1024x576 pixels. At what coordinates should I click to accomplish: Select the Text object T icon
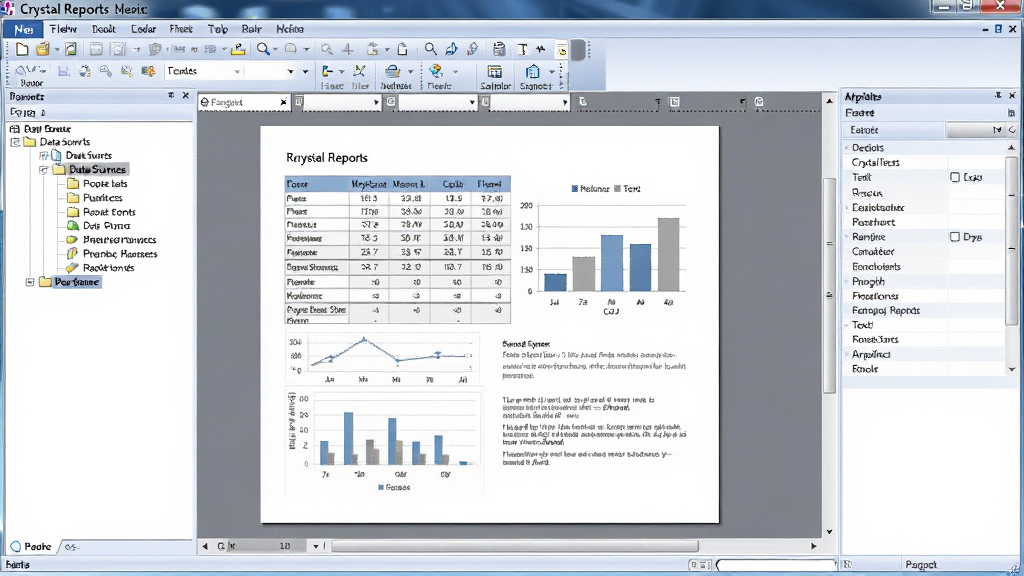pyautogui.click(x=522, y=50)
